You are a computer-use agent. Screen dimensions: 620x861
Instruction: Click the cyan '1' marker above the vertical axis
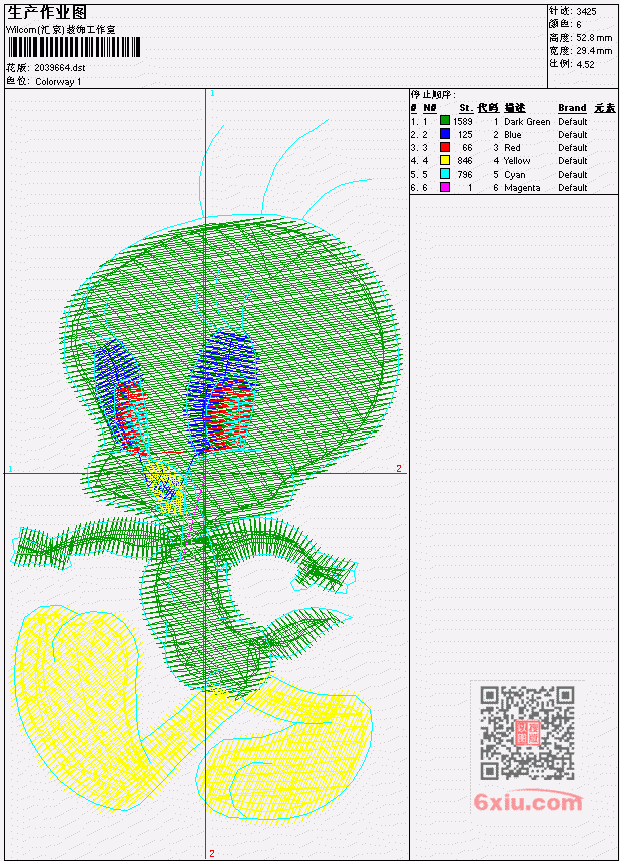212,93
